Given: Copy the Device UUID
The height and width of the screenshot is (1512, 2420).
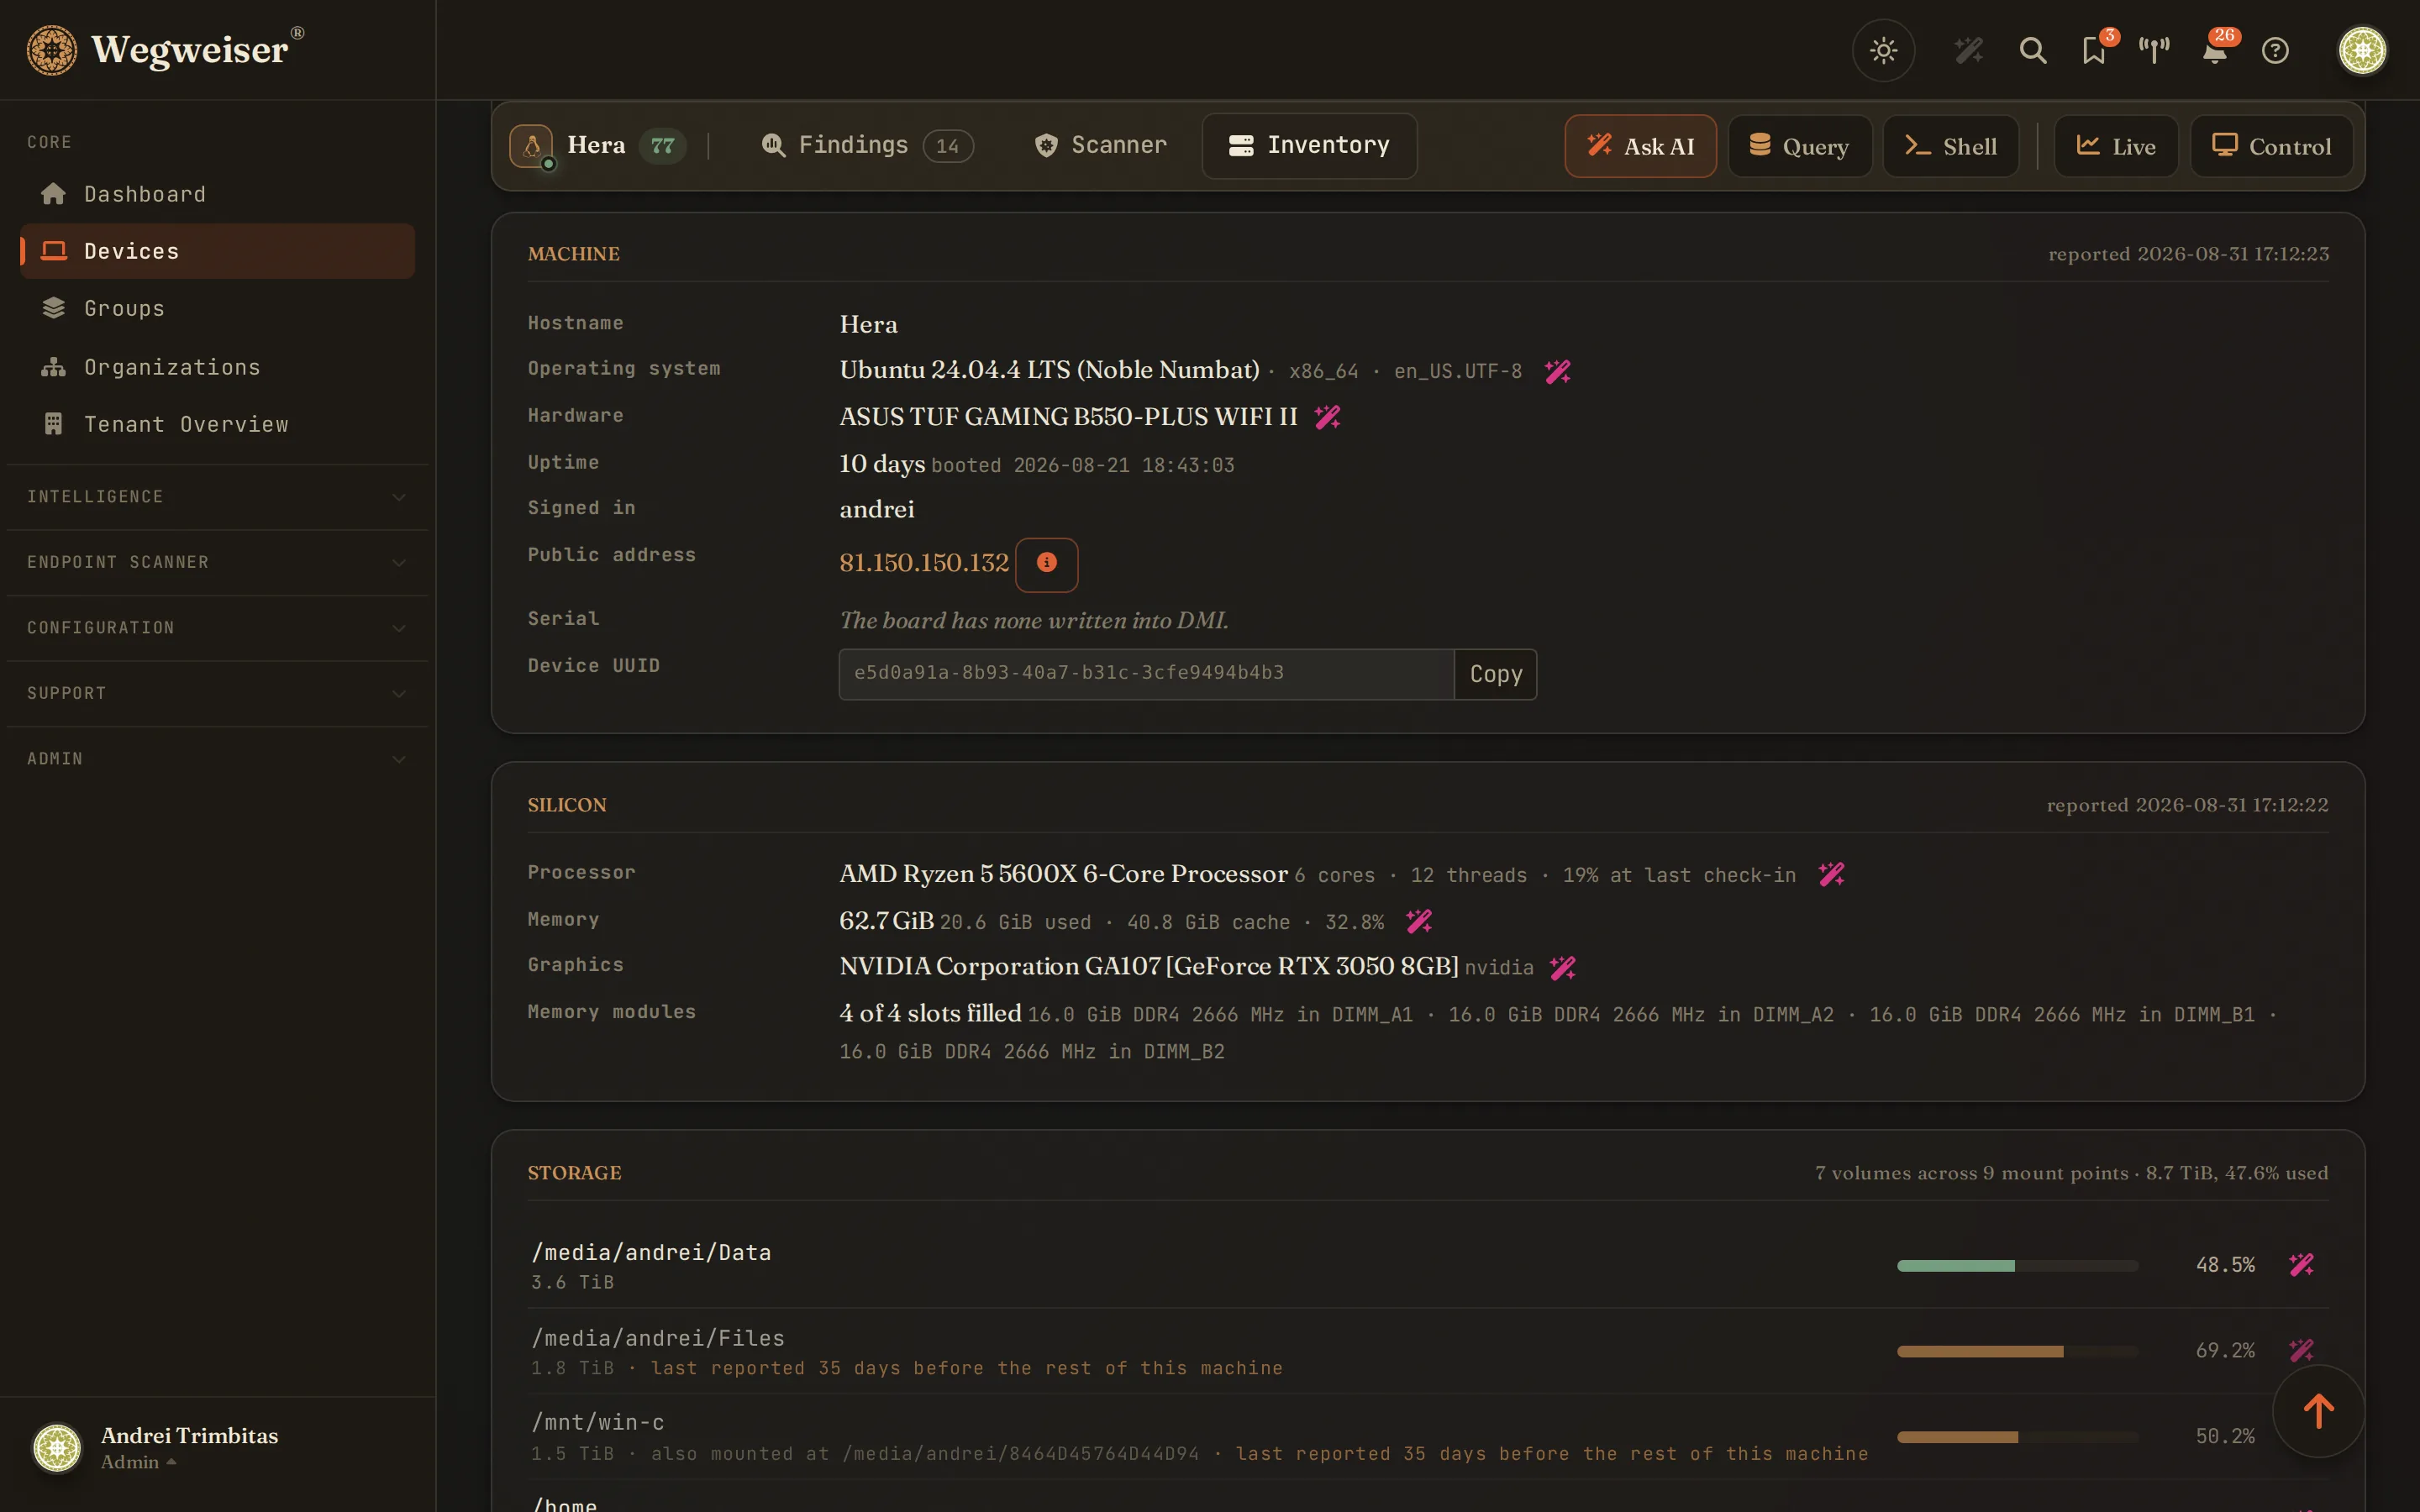Looking at the screenshot, I should 1495,674.
